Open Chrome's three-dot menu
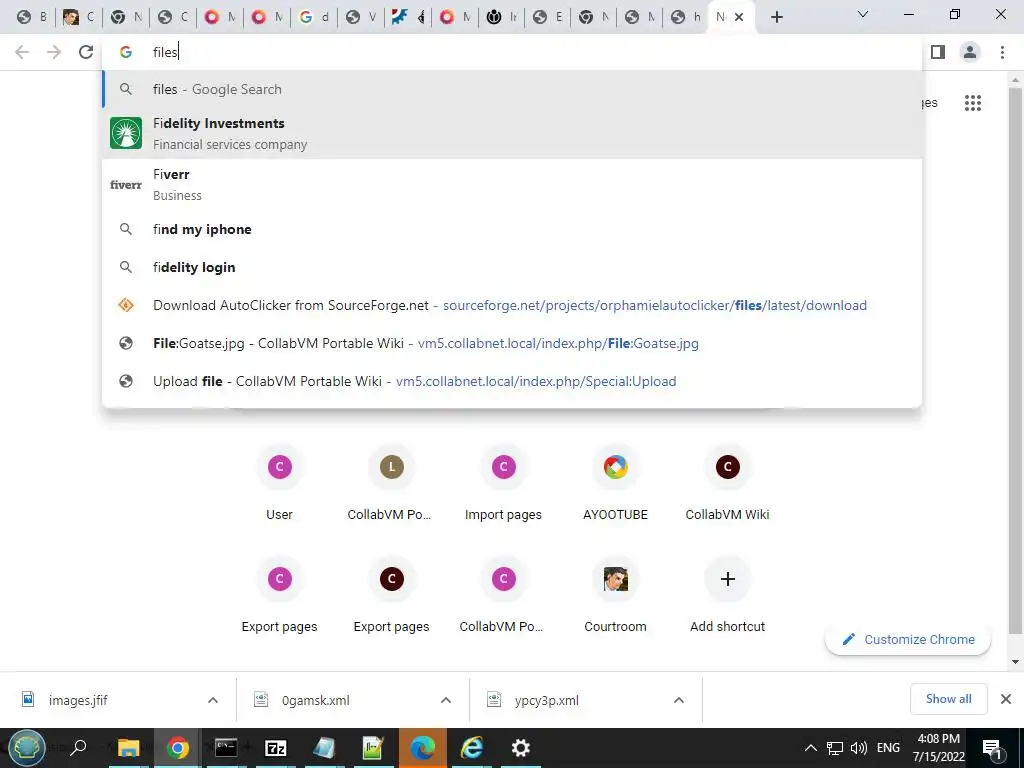The height and width of the screenshot is (768, 1024). pyautogui.click(x=1002, y=52)
